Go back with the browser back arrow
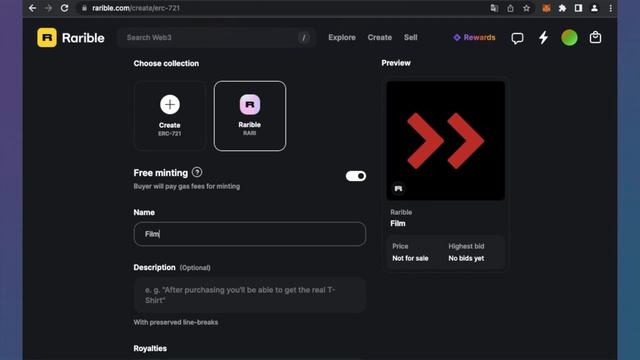Image resolution: width=640 pixels, height=360 pixels. 32,8
